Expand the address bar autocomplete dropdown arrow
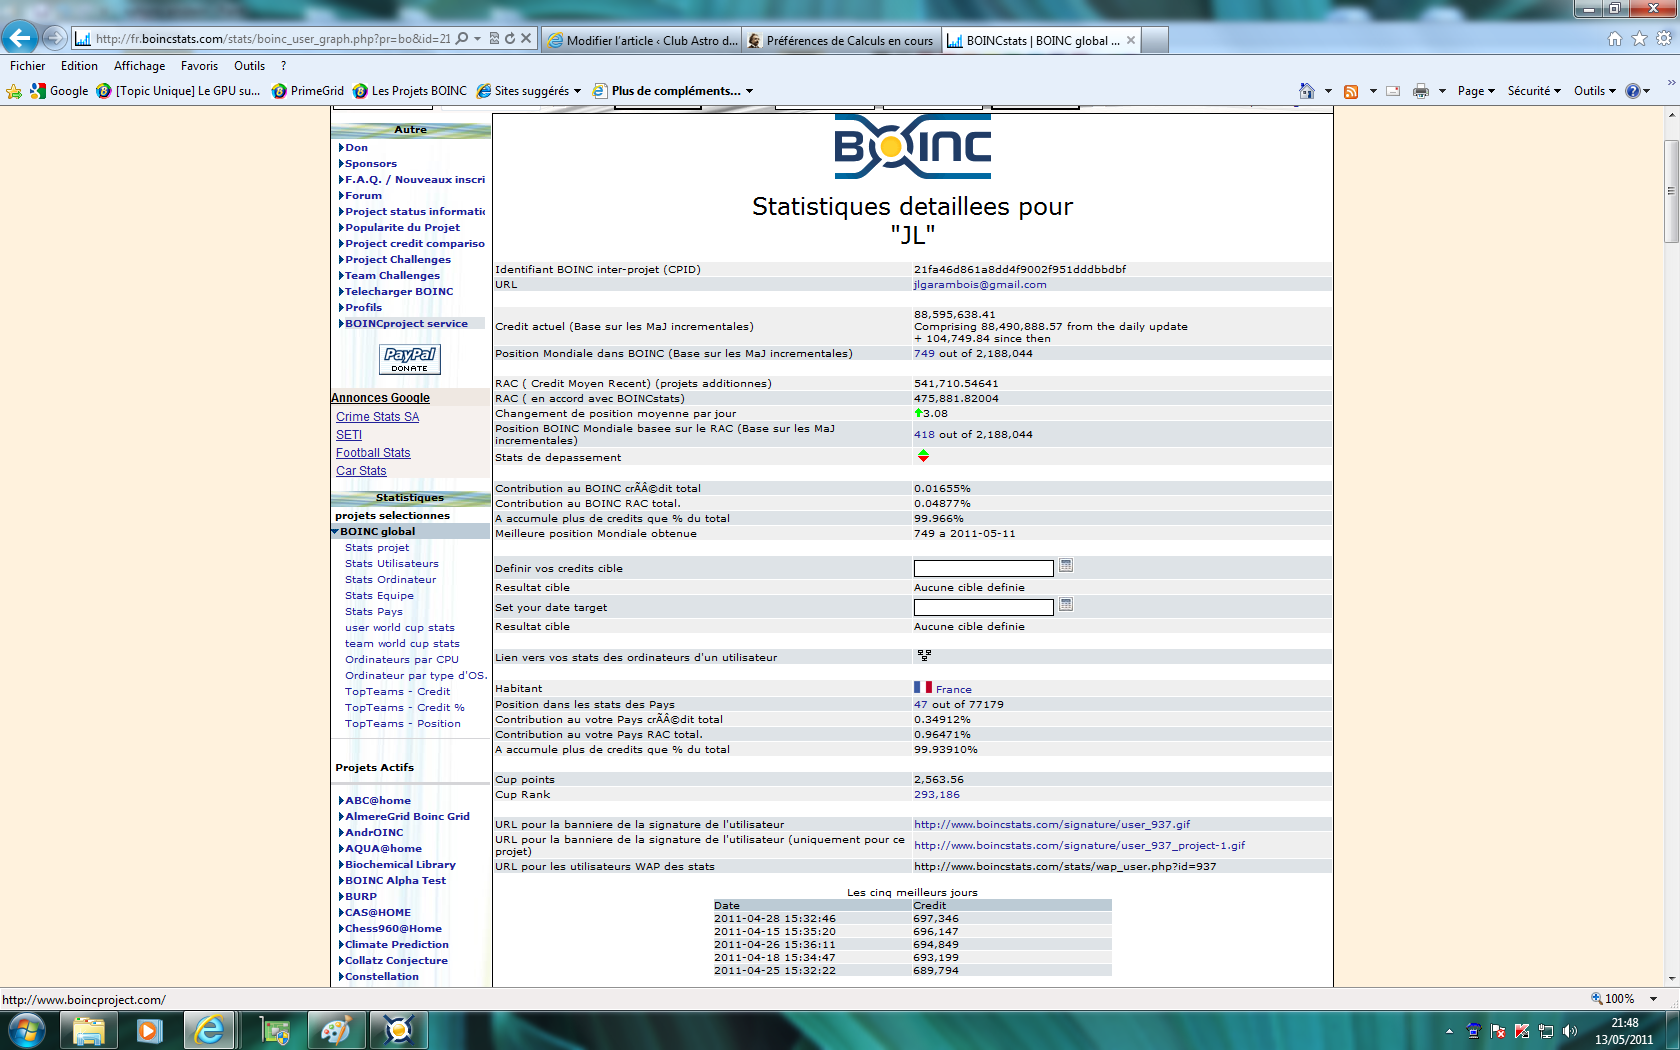The height and width of the screenshot is (1050, 1680). (478, 39)
